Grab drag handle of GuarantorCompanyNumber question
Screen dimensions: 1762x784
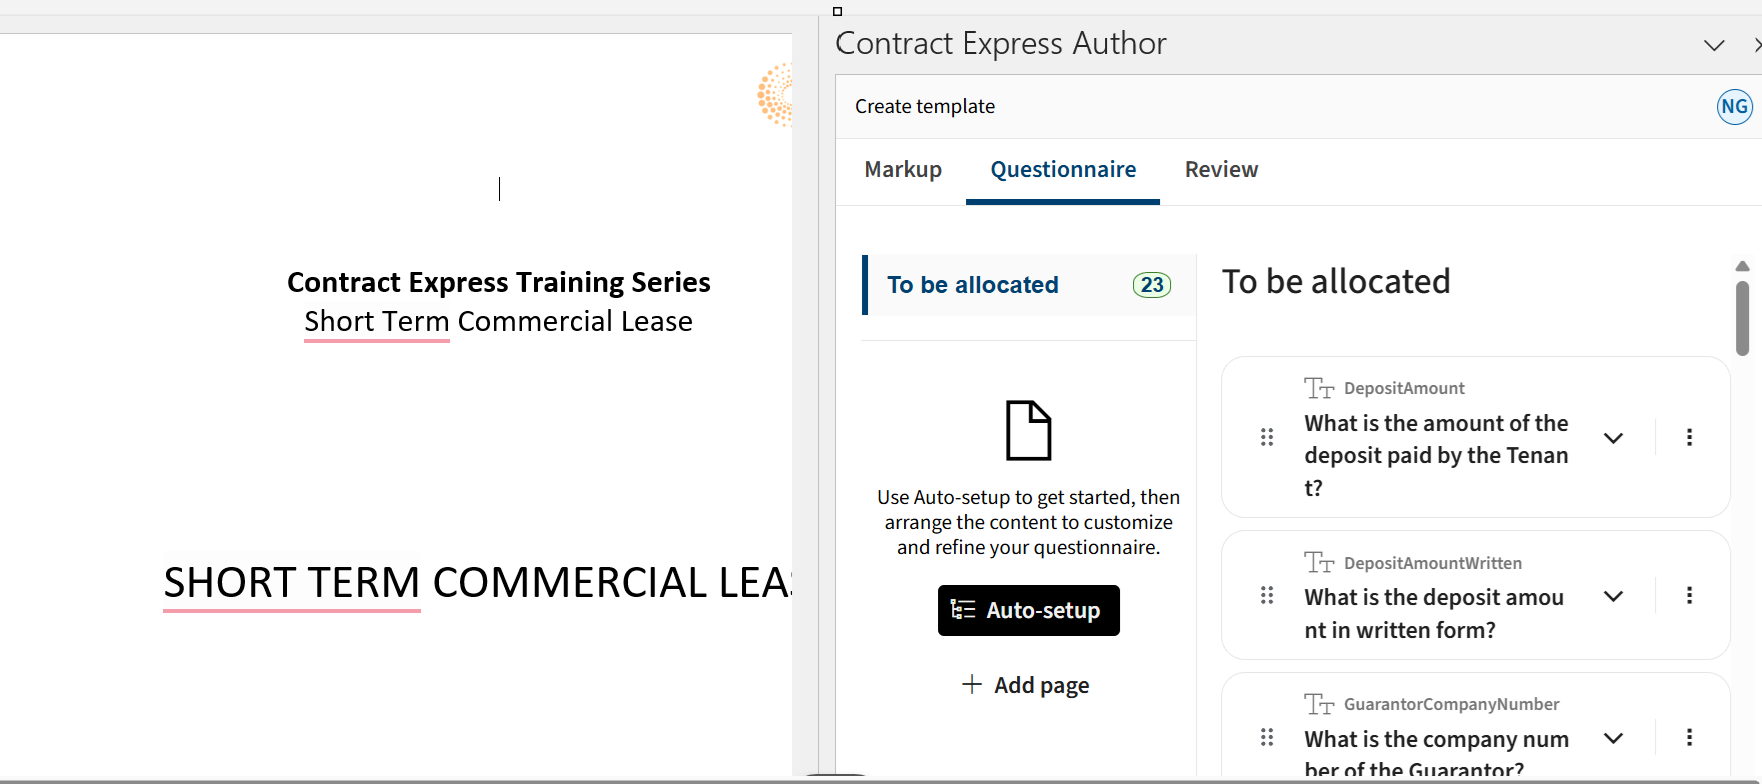coord(1267,738)
